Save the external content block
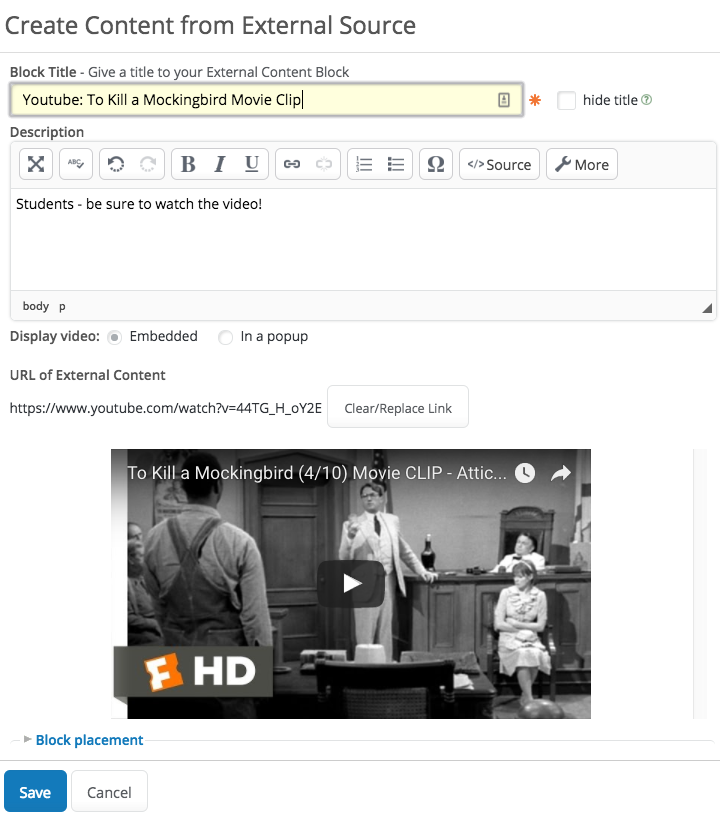The image size is (720, 819). (x=36, y=792)
